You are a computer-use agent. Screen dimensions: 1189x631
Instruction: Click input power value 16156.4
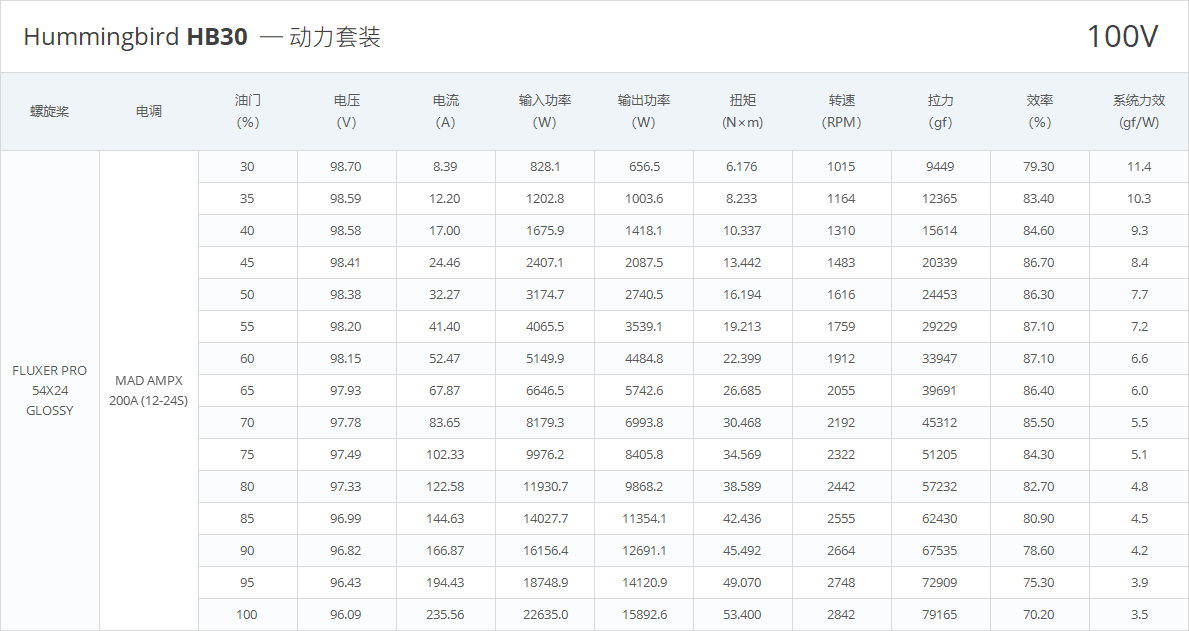(x=545, y=551)
